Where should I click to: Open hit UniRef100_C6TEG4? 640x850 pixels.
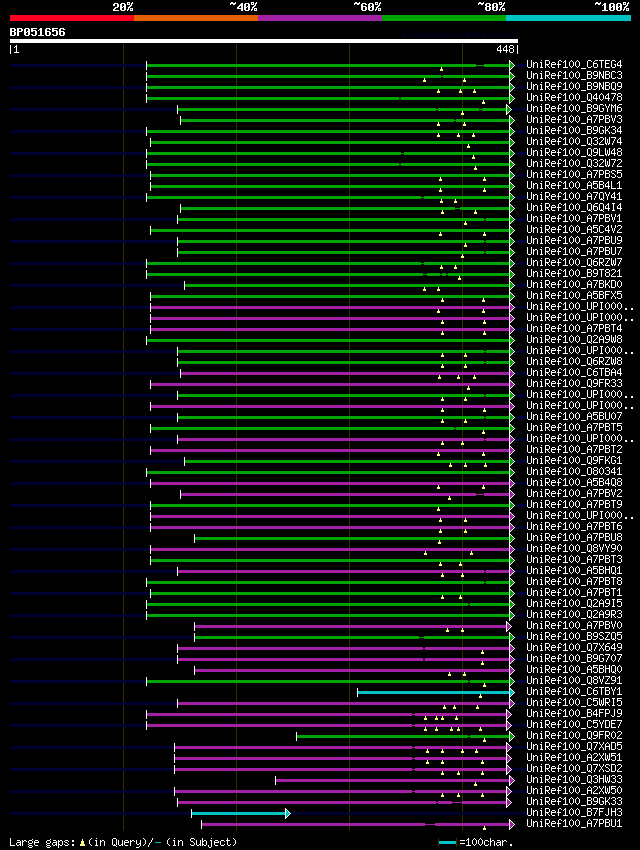[x=574, y=64]
